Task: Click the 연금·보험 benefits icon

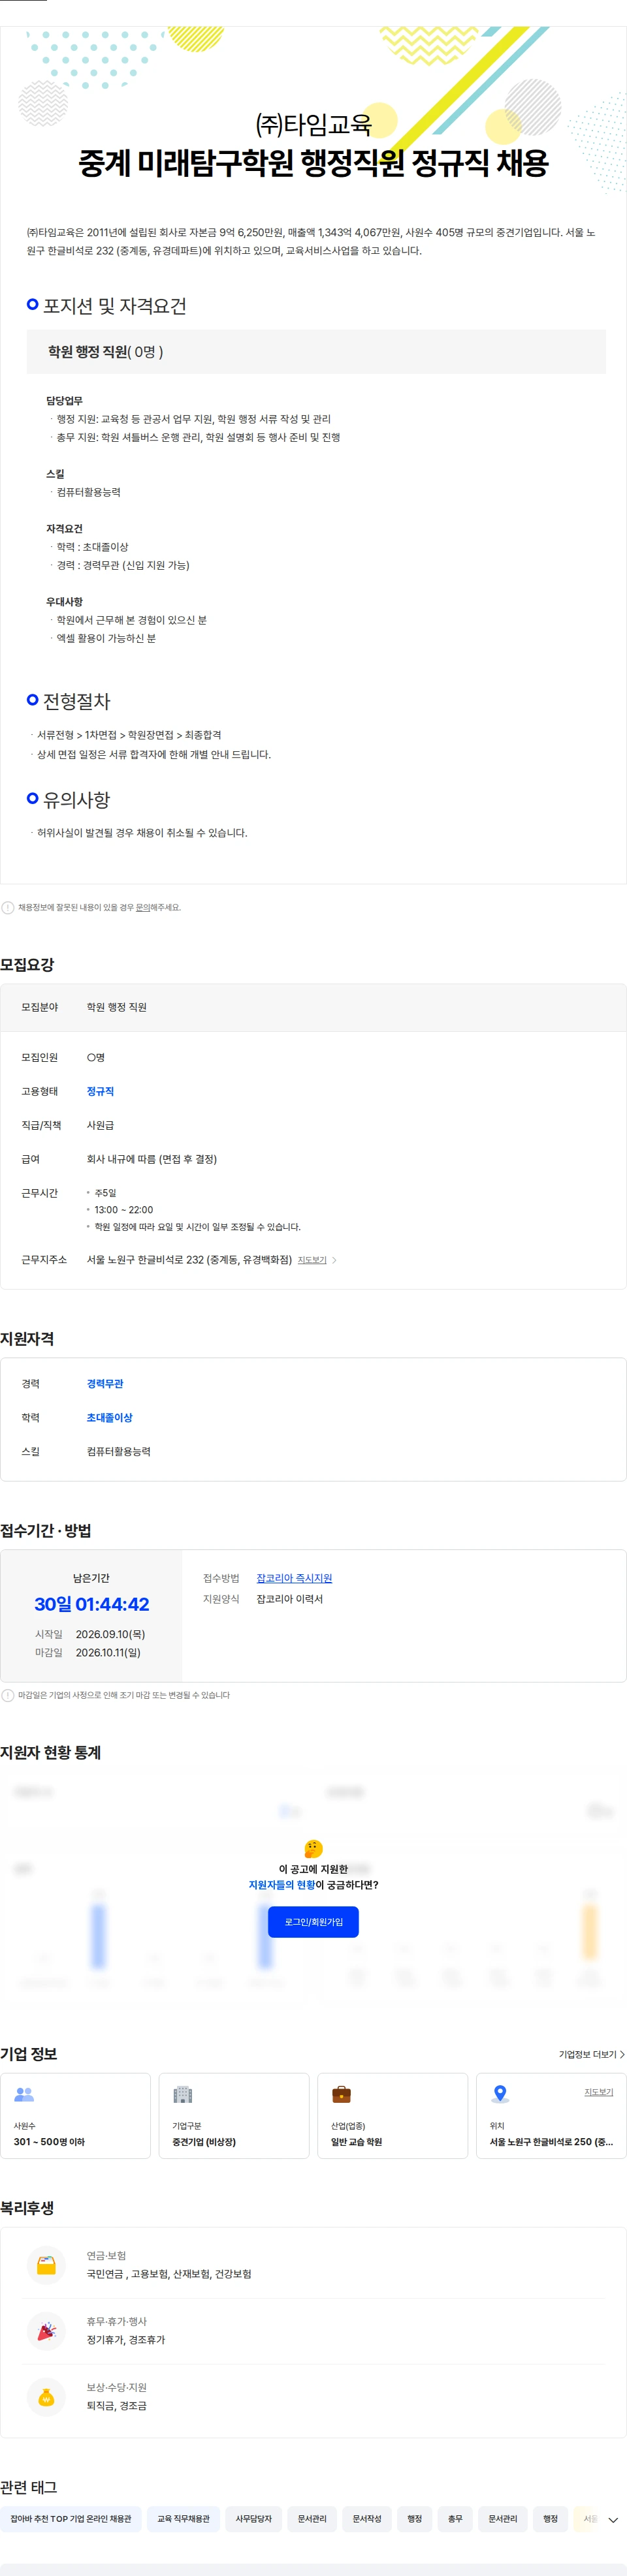Action: tap(46, 2265)
